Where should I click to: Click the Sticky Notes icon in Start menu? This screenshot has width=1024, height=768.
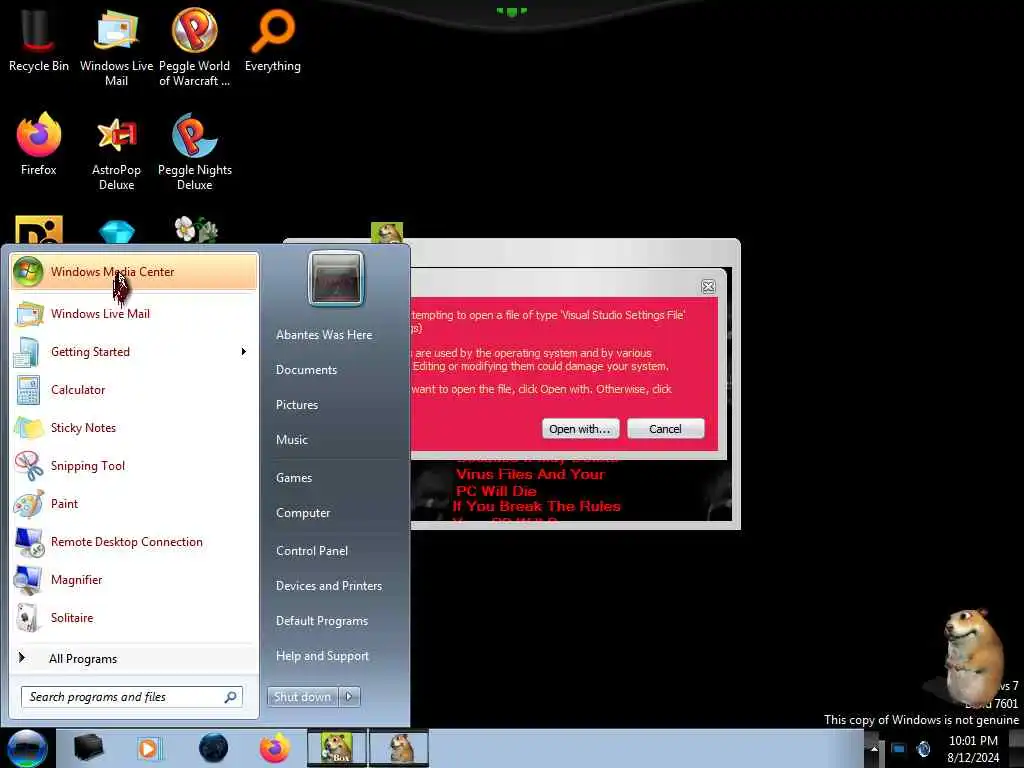click(28, 428)
